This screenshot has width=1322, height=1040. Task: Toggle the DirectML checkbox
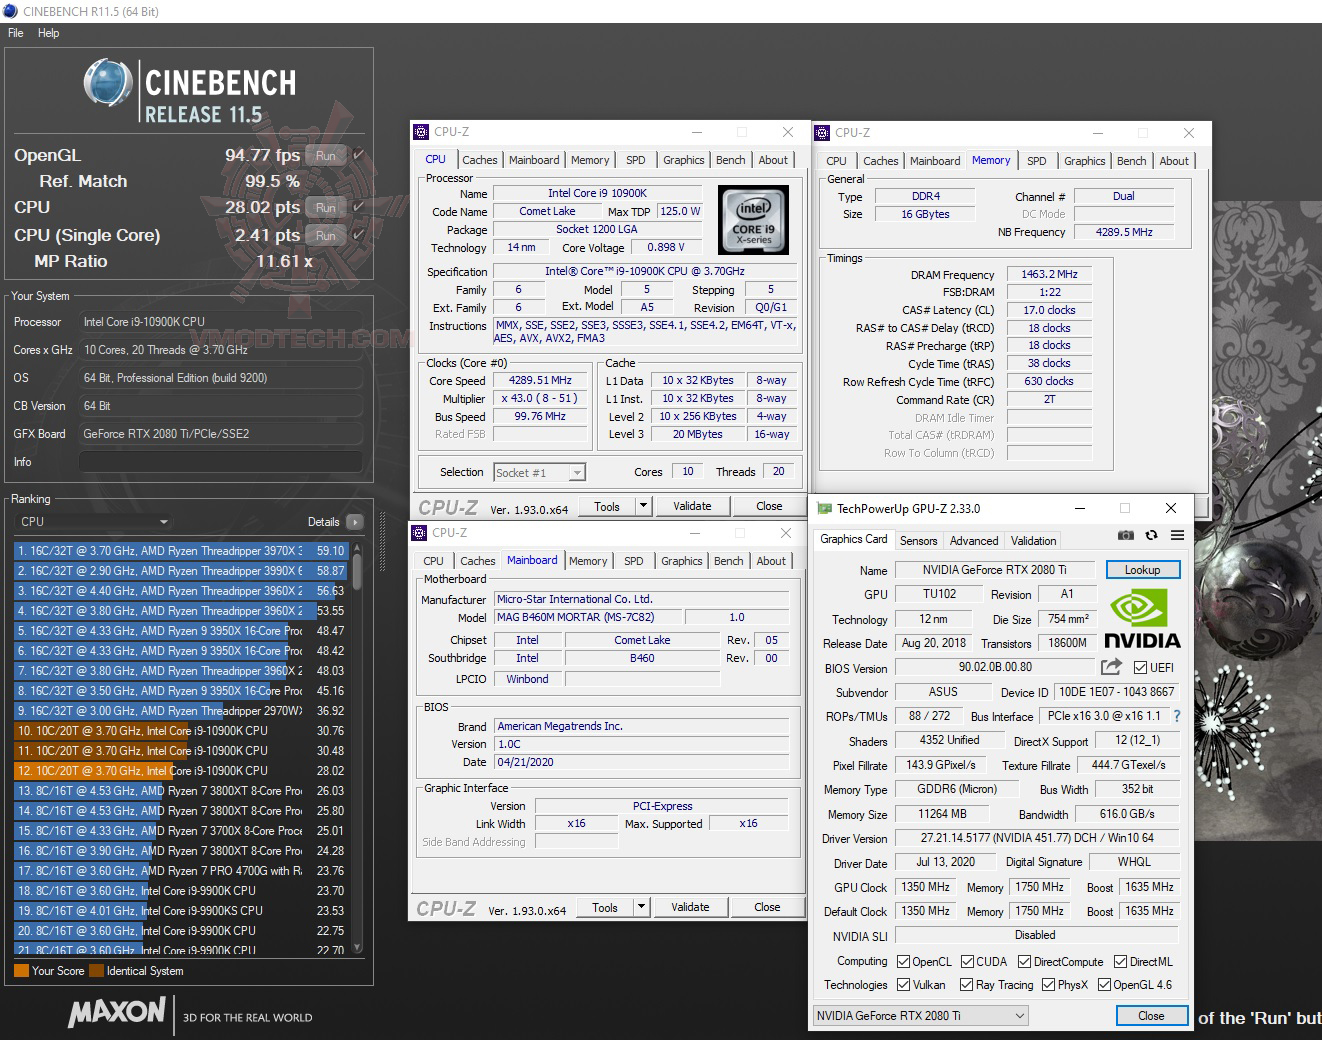(1120, 962)
